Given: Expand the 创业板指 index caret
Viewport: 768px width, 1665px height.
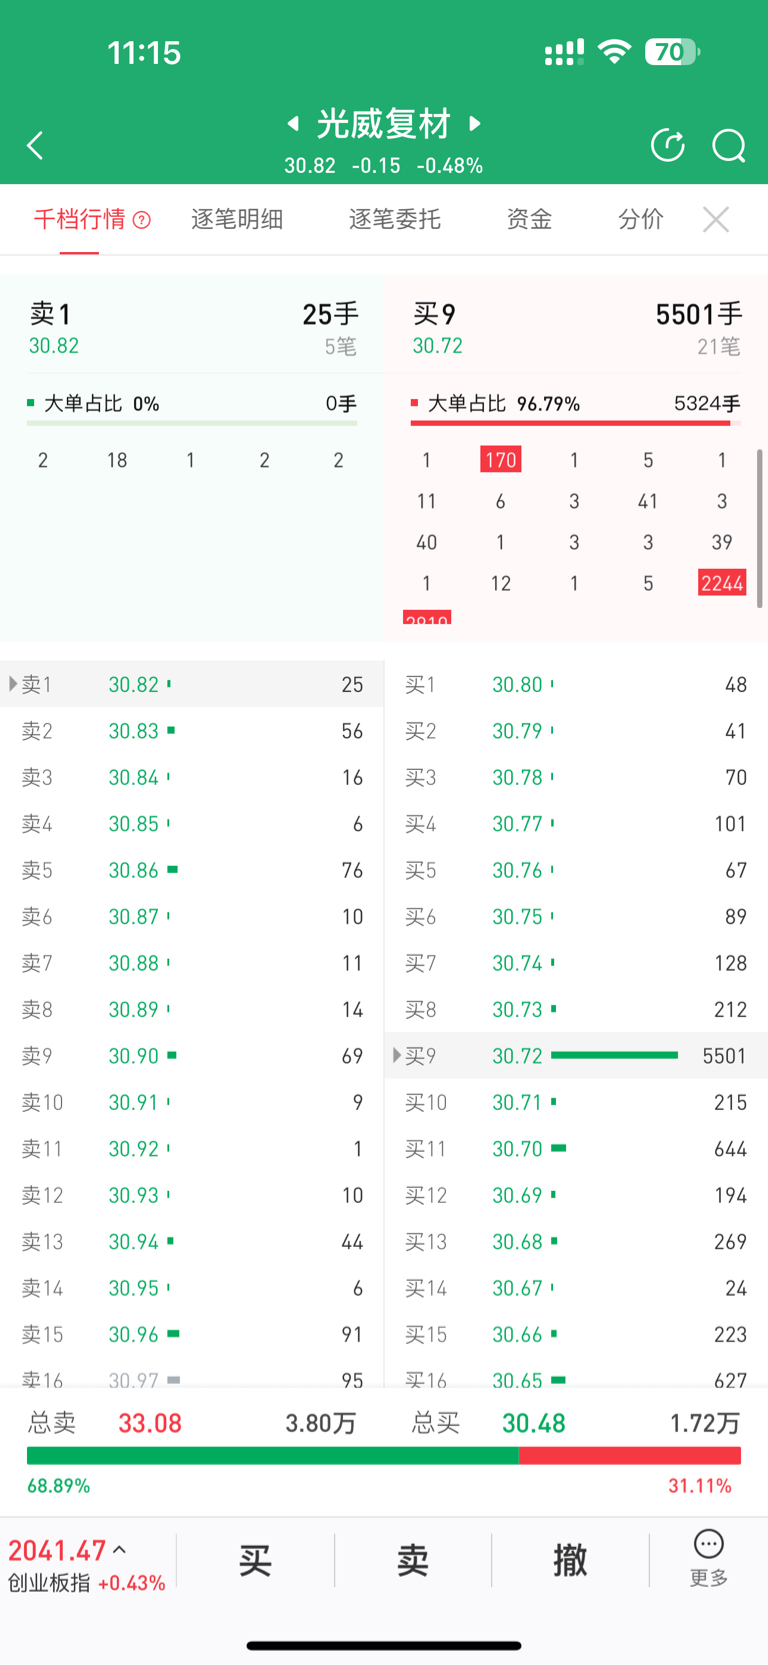Looking at the screenshot, I should (120, 1550).
